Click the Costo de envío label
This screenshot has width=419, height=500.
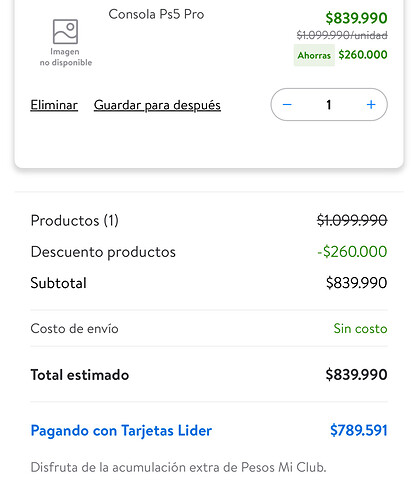[74, 329]
